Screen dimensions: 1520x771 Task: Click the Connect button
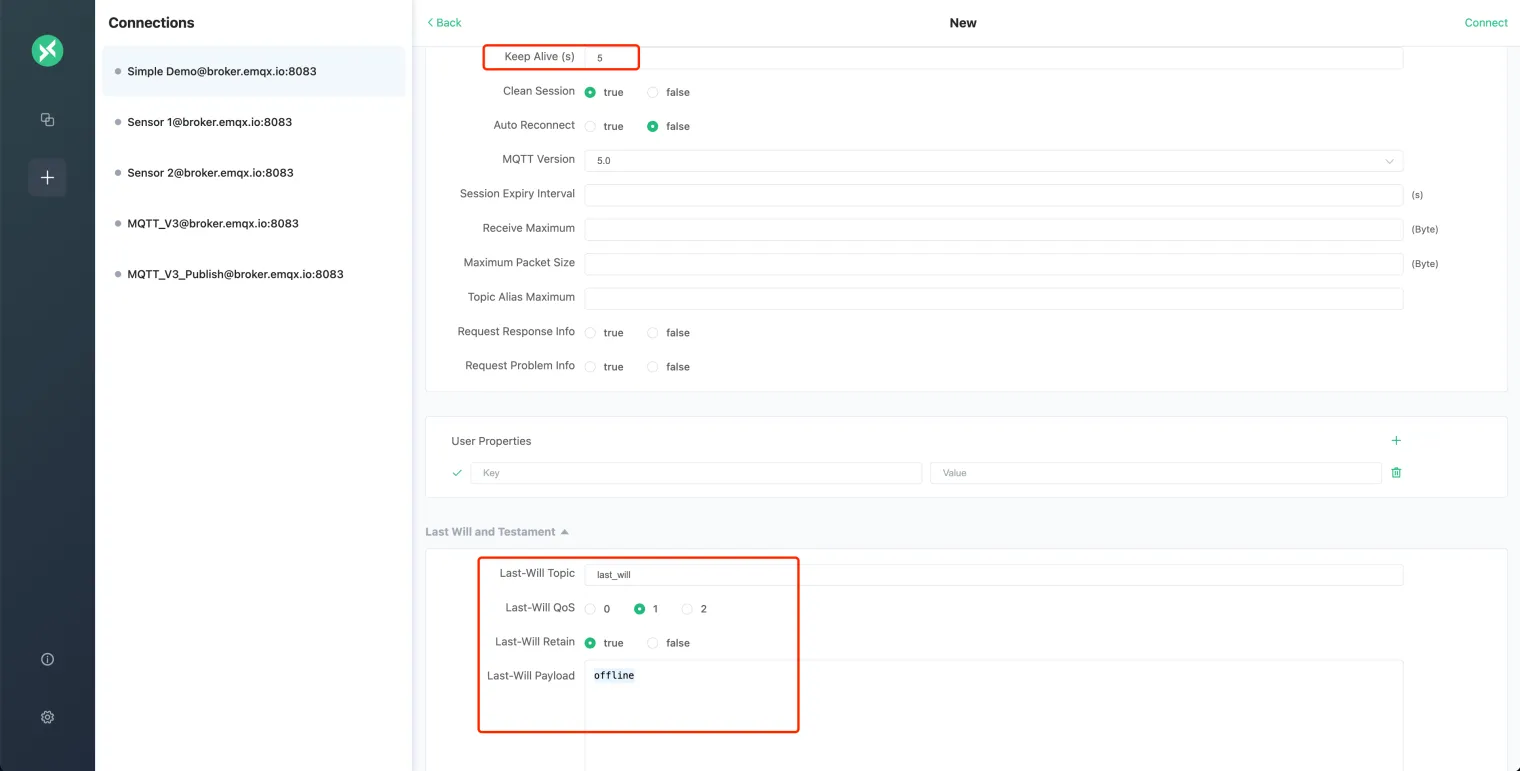[1486, 22]
